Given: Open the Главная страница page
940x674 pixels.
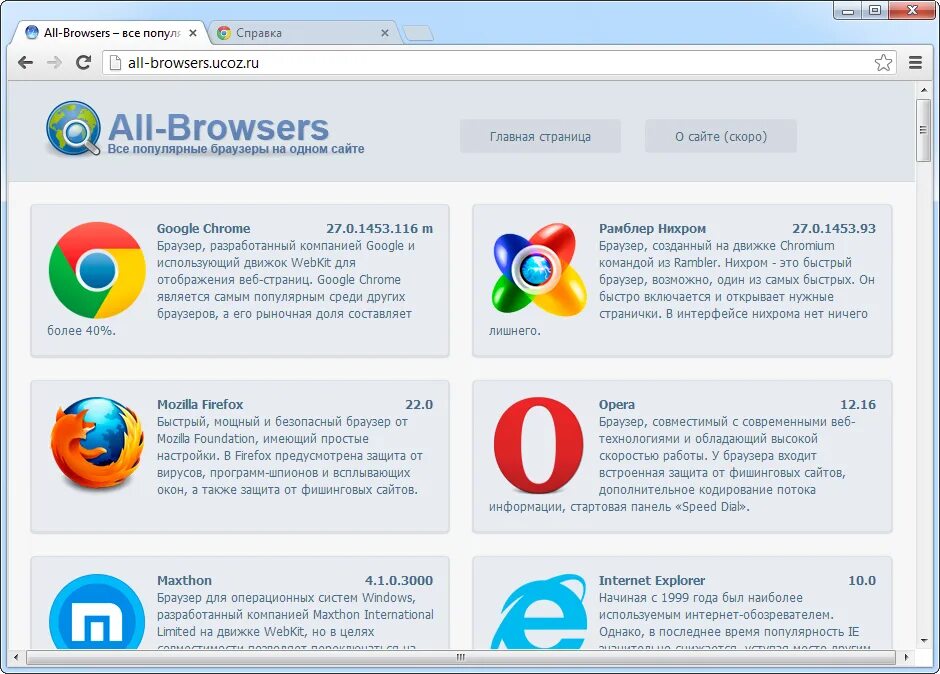Looking at the screenshot, I should point(540,136).
